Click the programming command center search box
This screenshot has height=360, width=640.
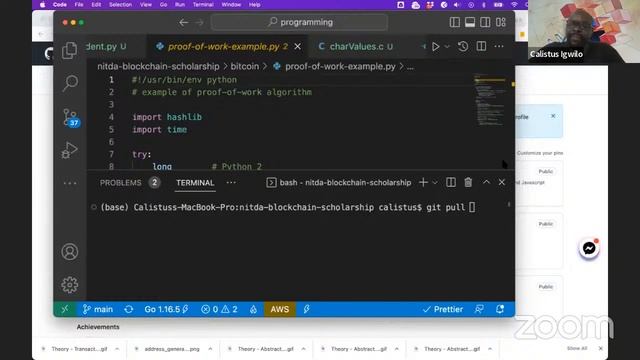point(299,22)
